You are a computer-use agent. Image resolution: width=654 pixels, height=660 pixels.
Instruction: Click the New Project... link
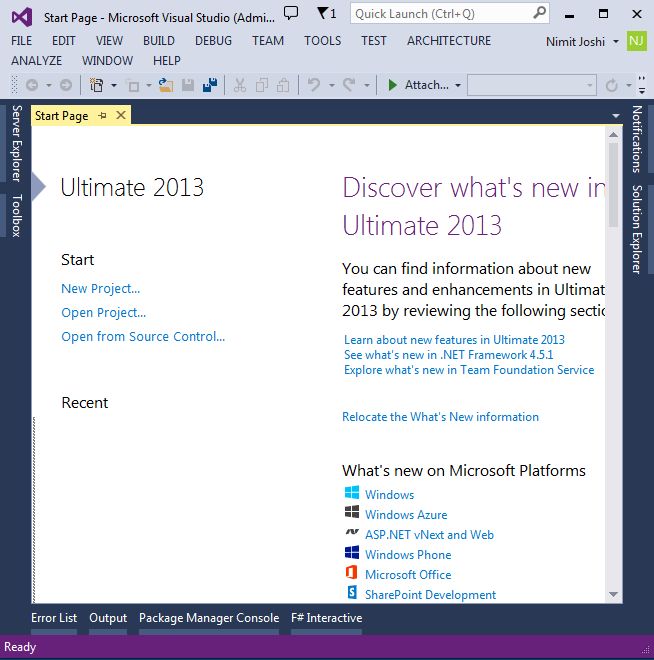point(101,289)
